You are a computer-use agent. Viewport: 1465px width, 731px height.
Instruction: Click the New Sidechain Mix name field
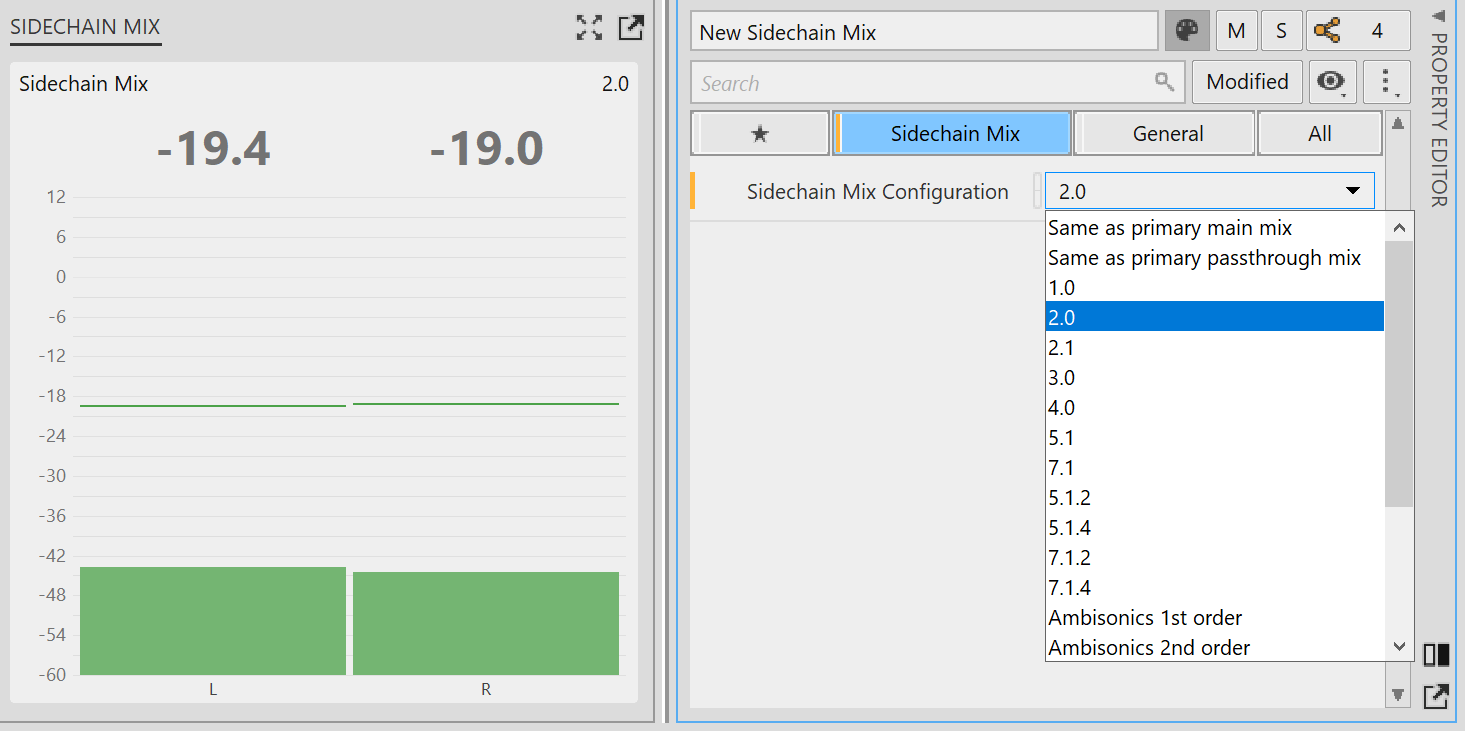click(923, 32)
